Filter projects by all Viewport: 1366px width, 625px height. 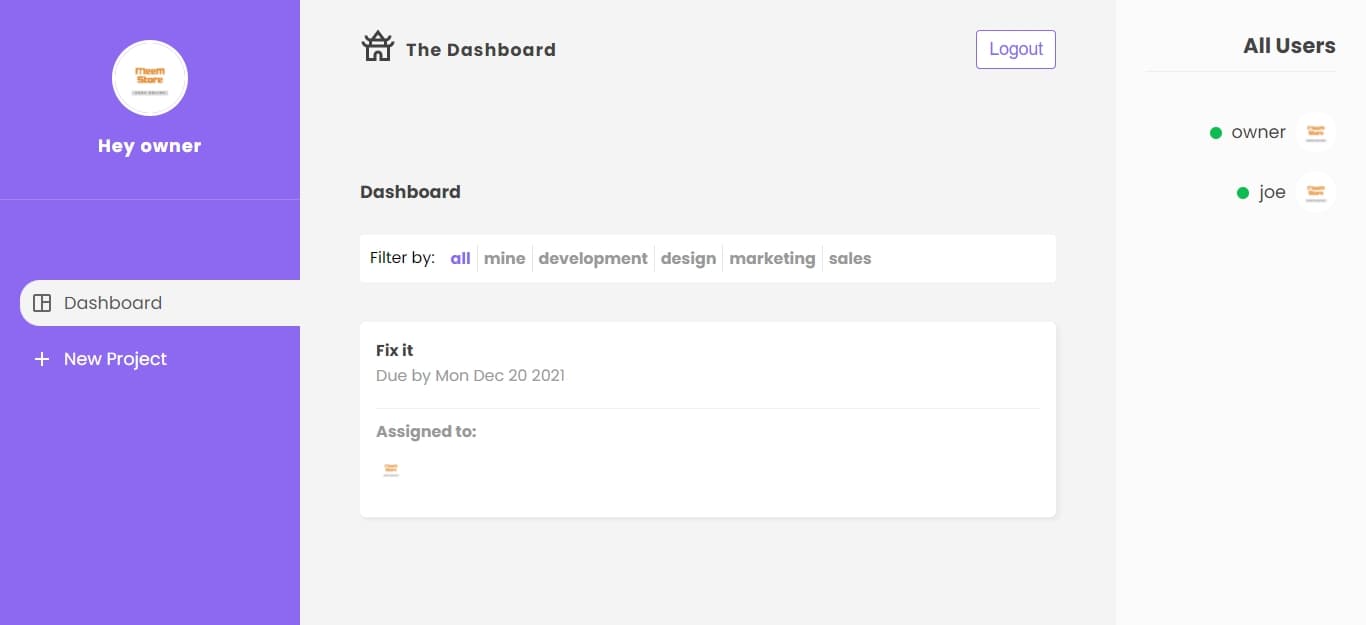click(460, 258)
